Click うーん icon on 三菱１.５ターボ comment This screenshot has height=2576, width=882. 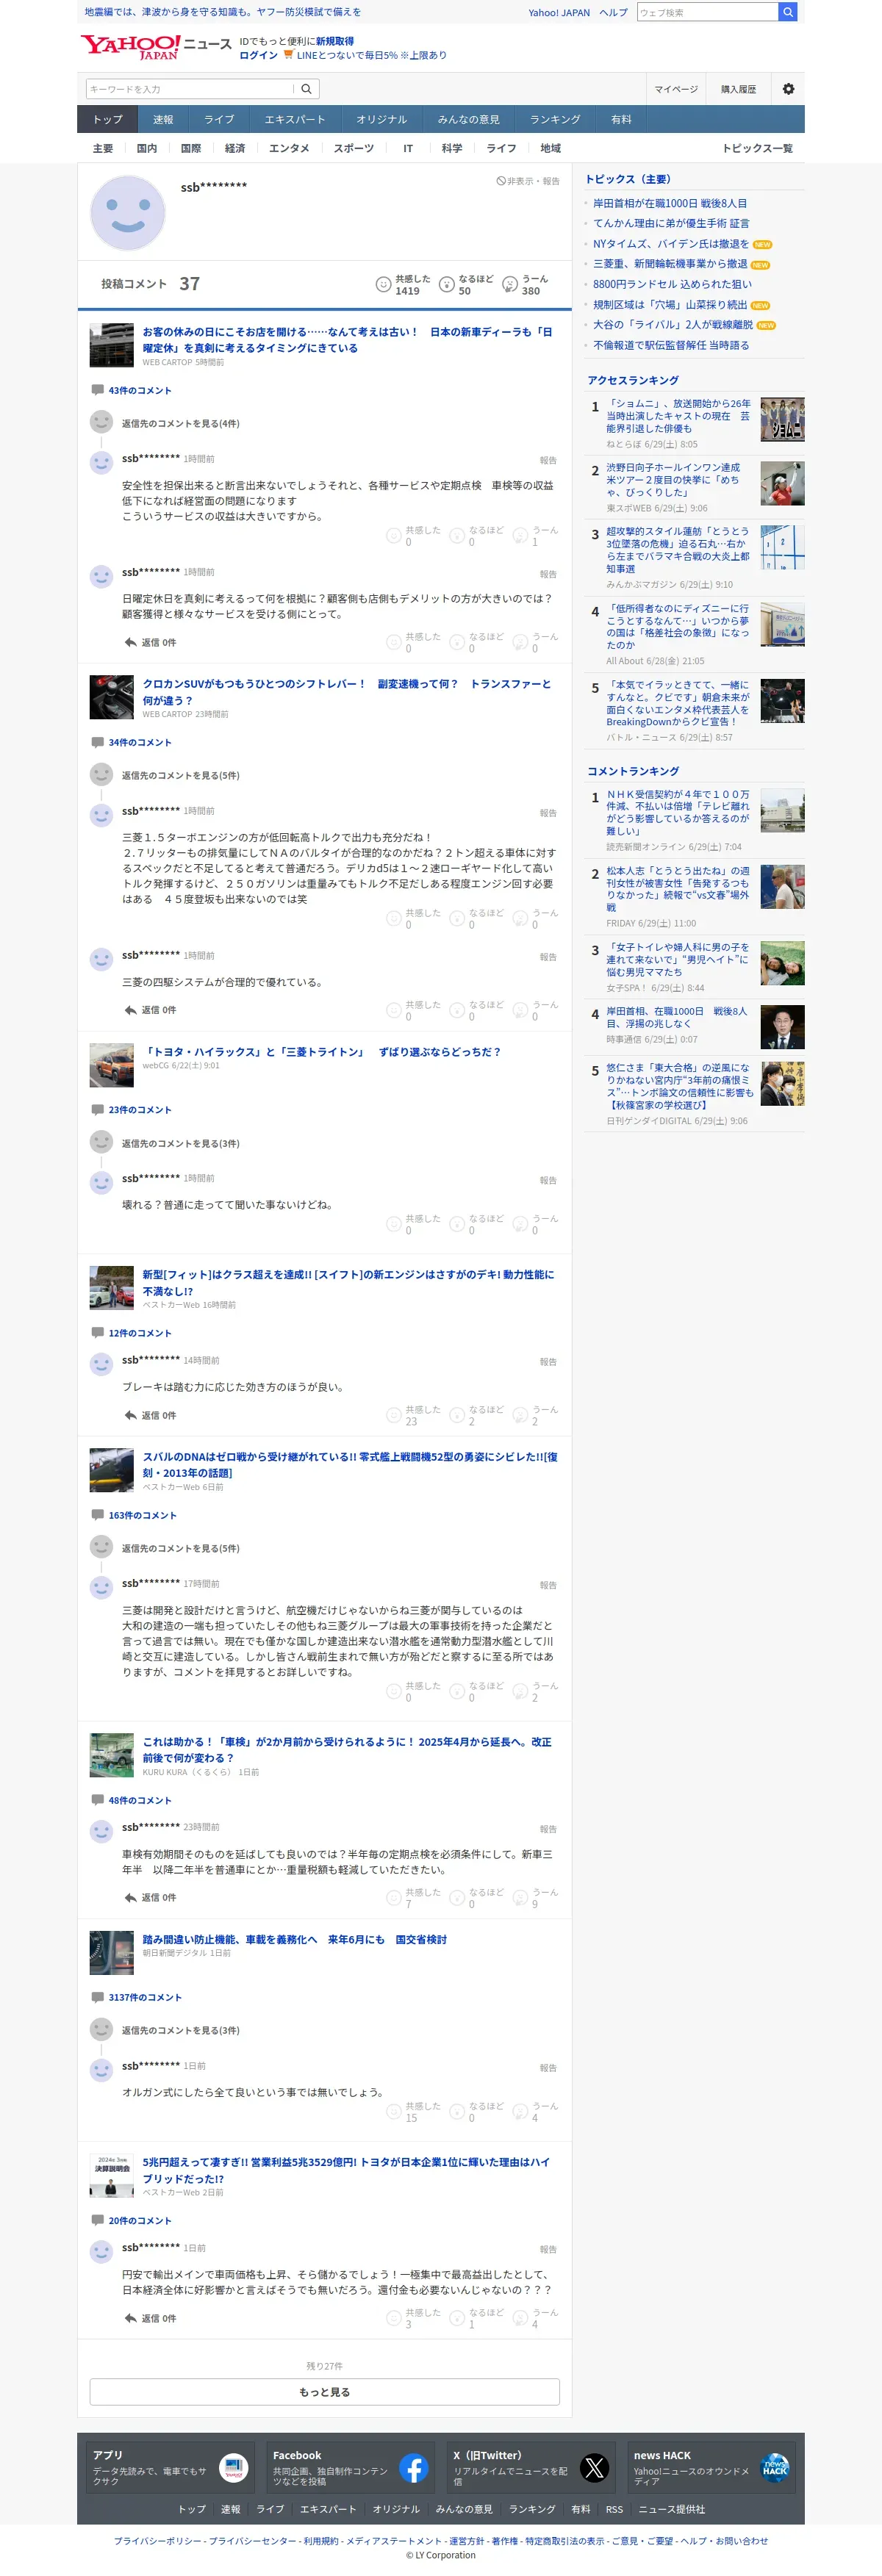(x=520, y=918)
